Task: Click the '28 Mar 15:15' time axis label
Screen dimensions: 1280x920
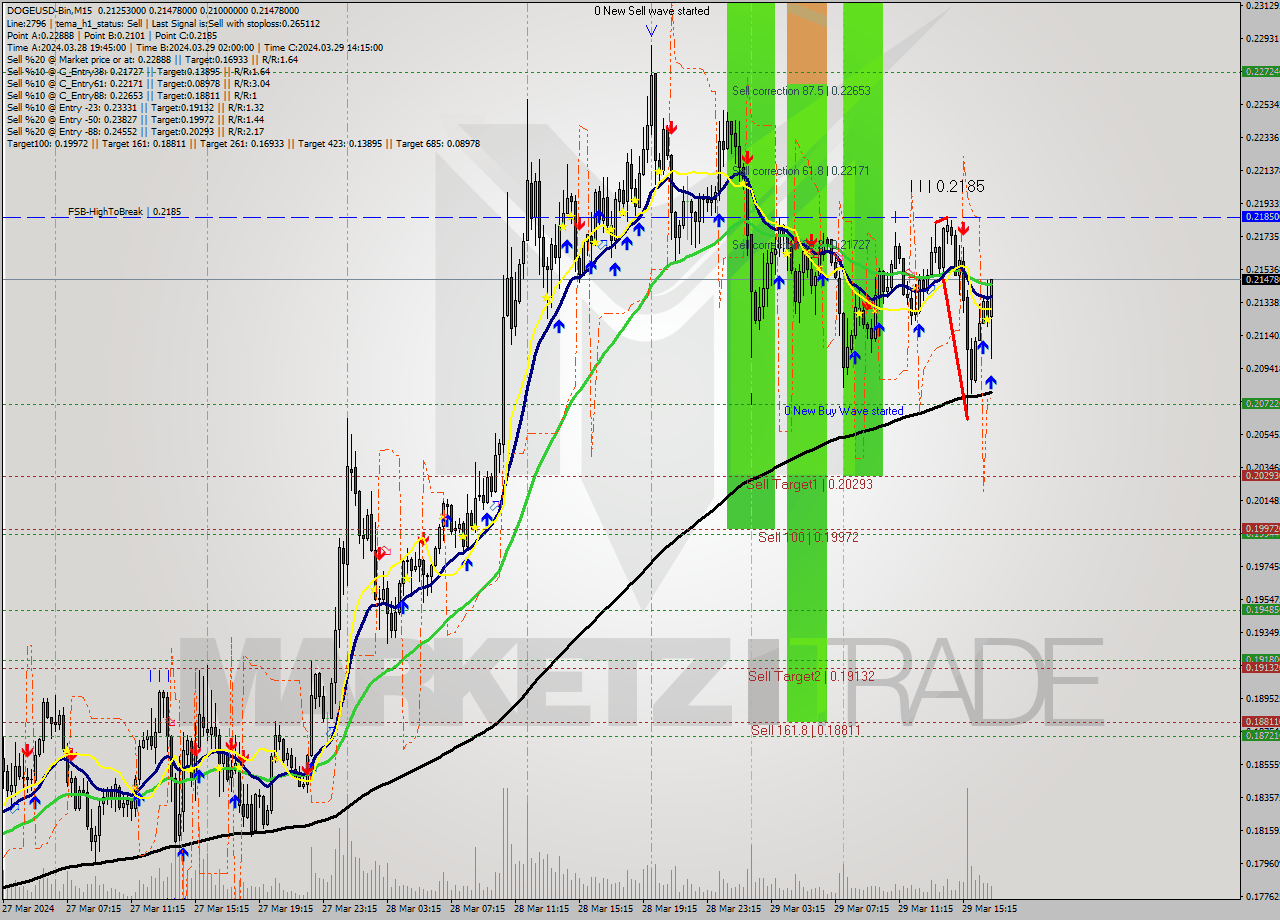Action: tap(606, 910)
